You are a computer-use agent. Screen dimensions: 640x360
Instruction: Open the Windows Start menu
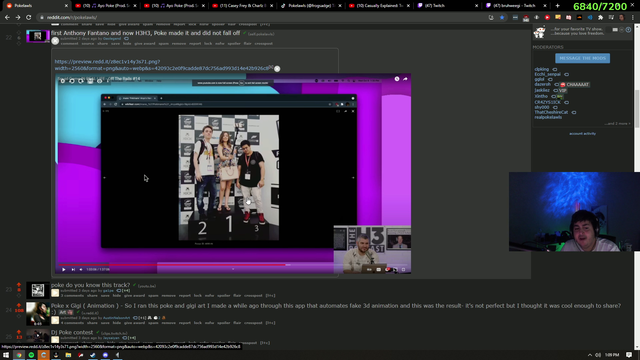click(x=6, y=355)
